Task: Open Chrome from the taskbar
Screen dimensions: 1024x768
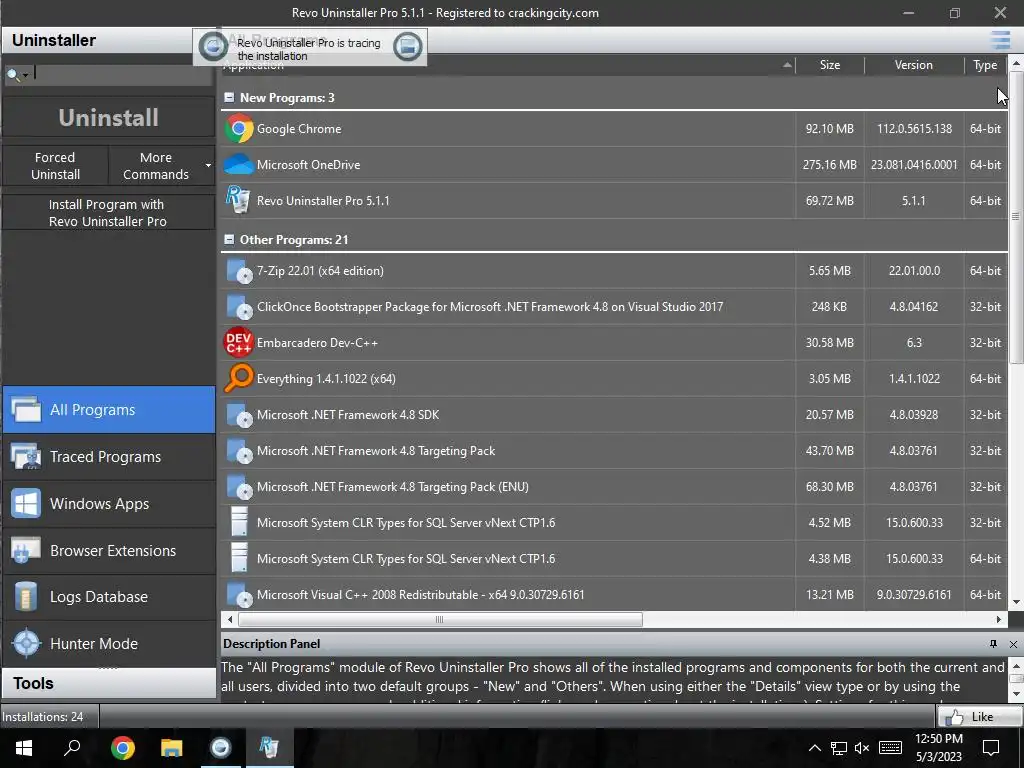Action: coord(123,747)
